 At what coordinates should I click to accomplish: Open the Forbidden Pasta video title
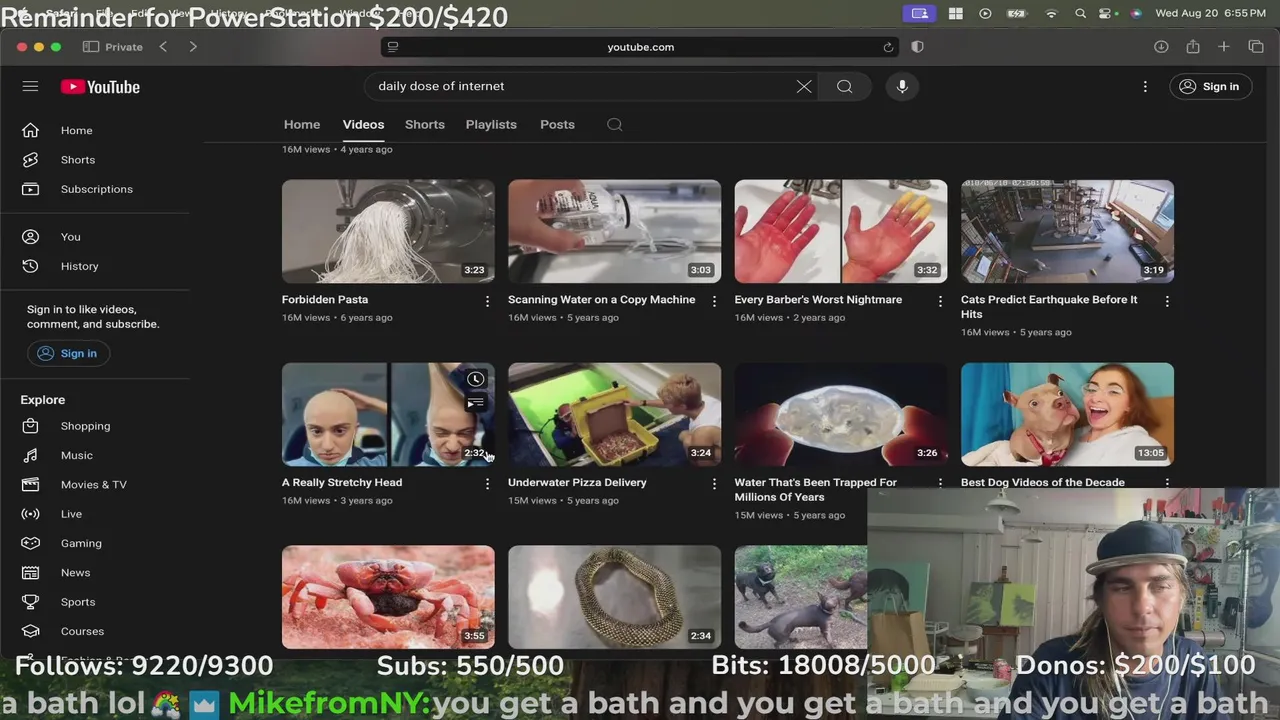pos(325,300)
